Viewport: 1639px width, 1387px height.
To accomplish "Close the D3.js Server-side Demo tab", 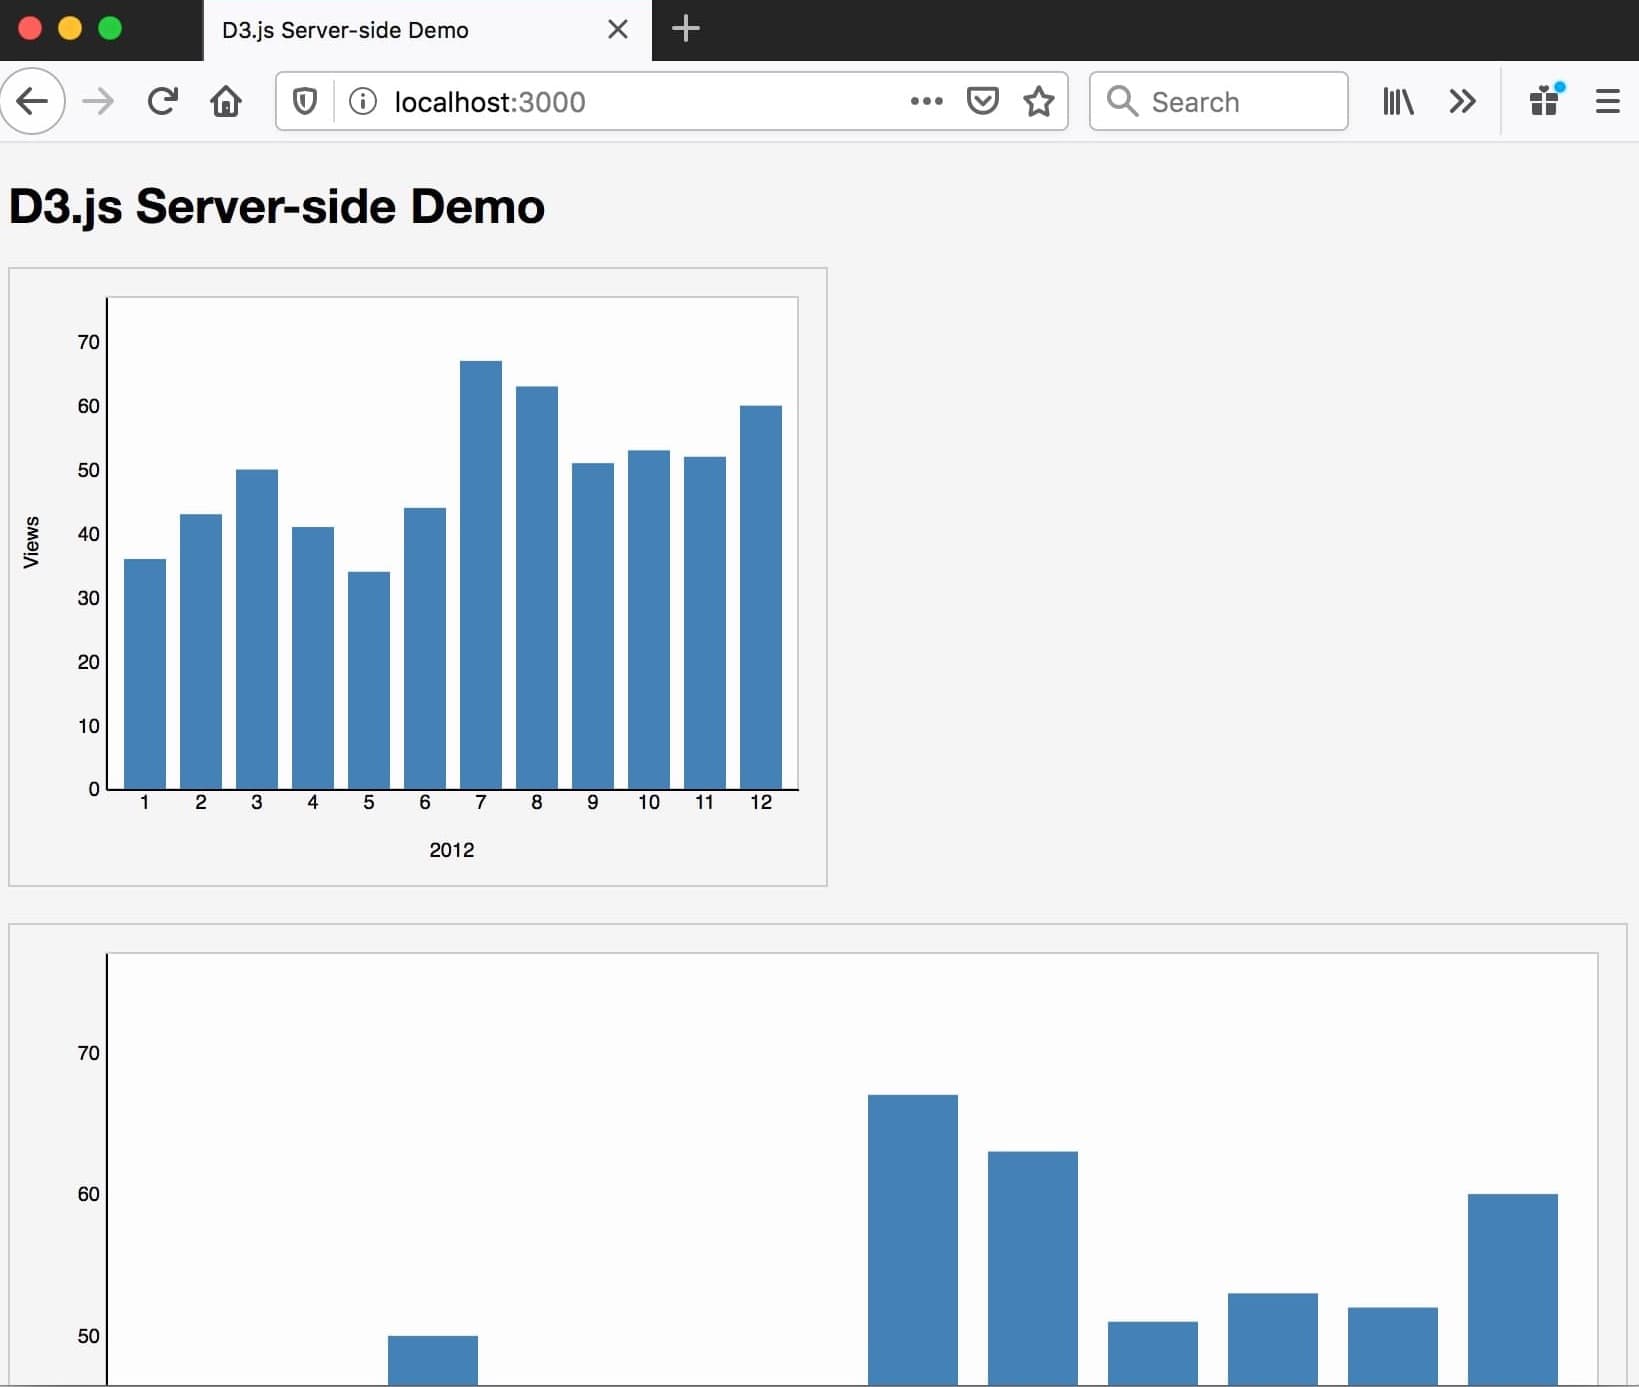I will tap(618, 30).
